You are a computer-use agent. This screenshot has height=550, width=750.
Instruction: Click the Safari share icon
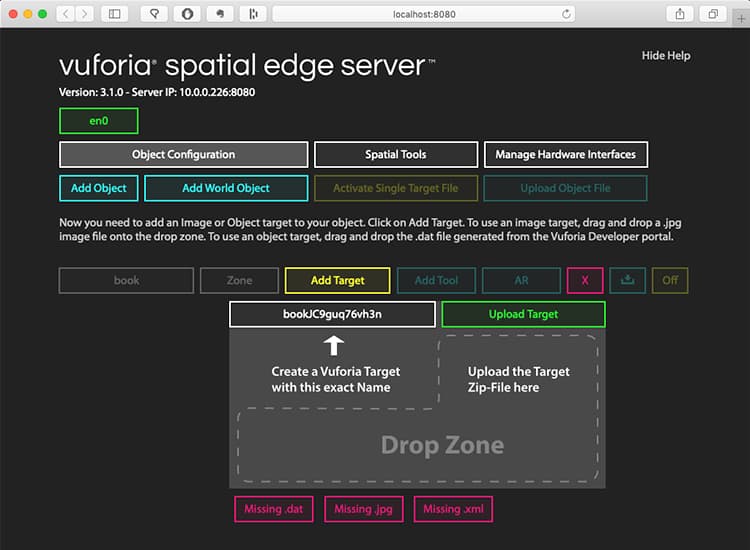pos(680,14)
